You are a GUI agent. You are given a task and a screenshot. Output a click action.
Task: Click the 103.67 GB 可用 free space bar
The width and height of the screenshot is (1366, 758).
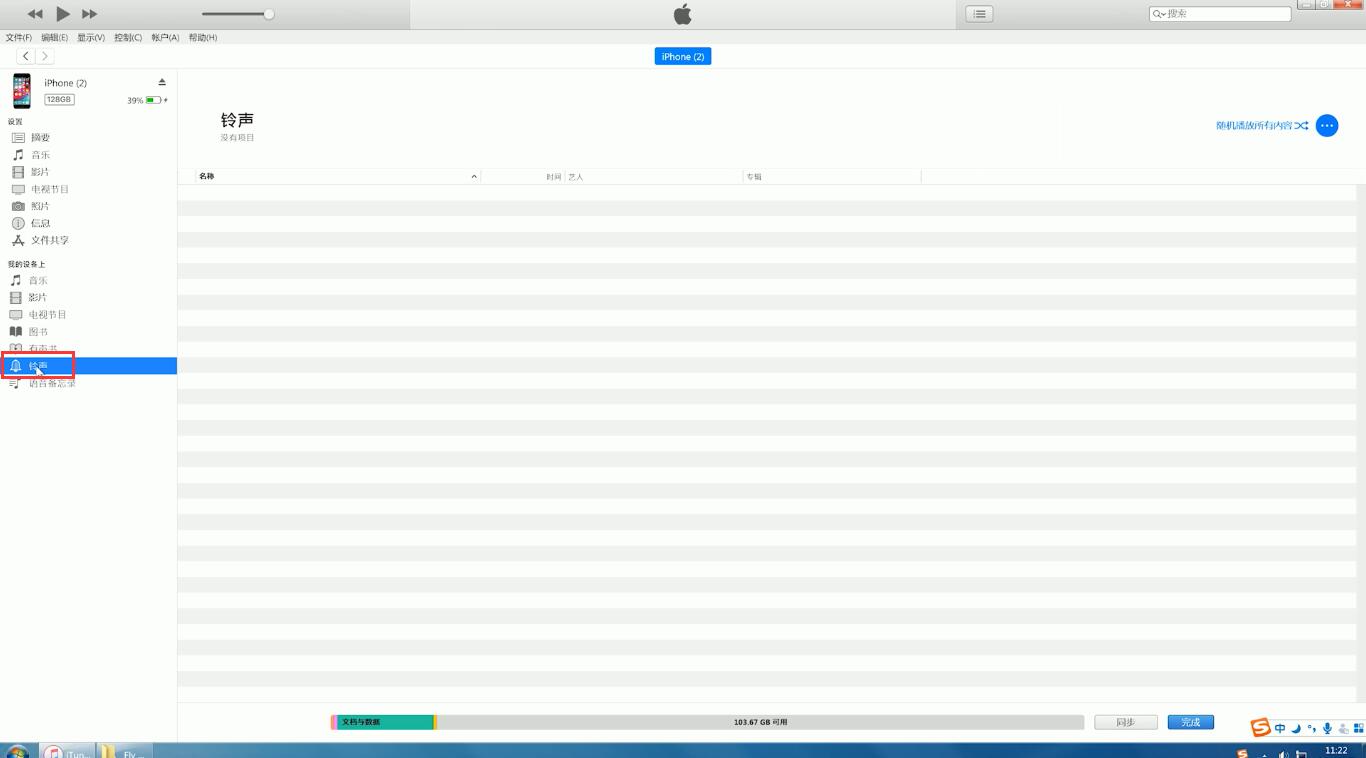760,722
